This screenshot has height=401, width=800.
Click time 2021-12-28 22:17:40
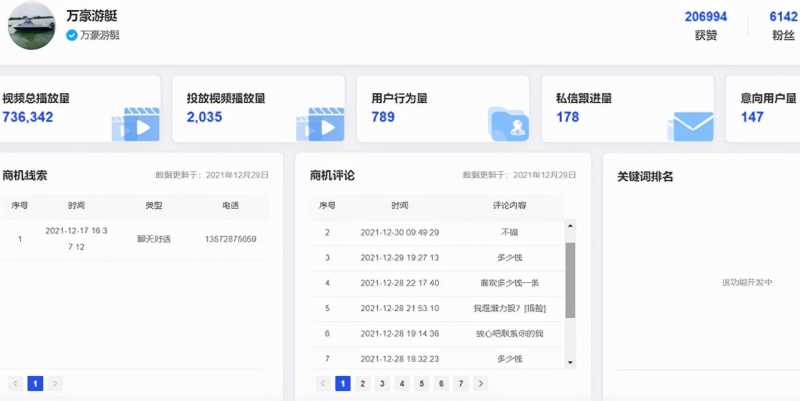(399, 283)
